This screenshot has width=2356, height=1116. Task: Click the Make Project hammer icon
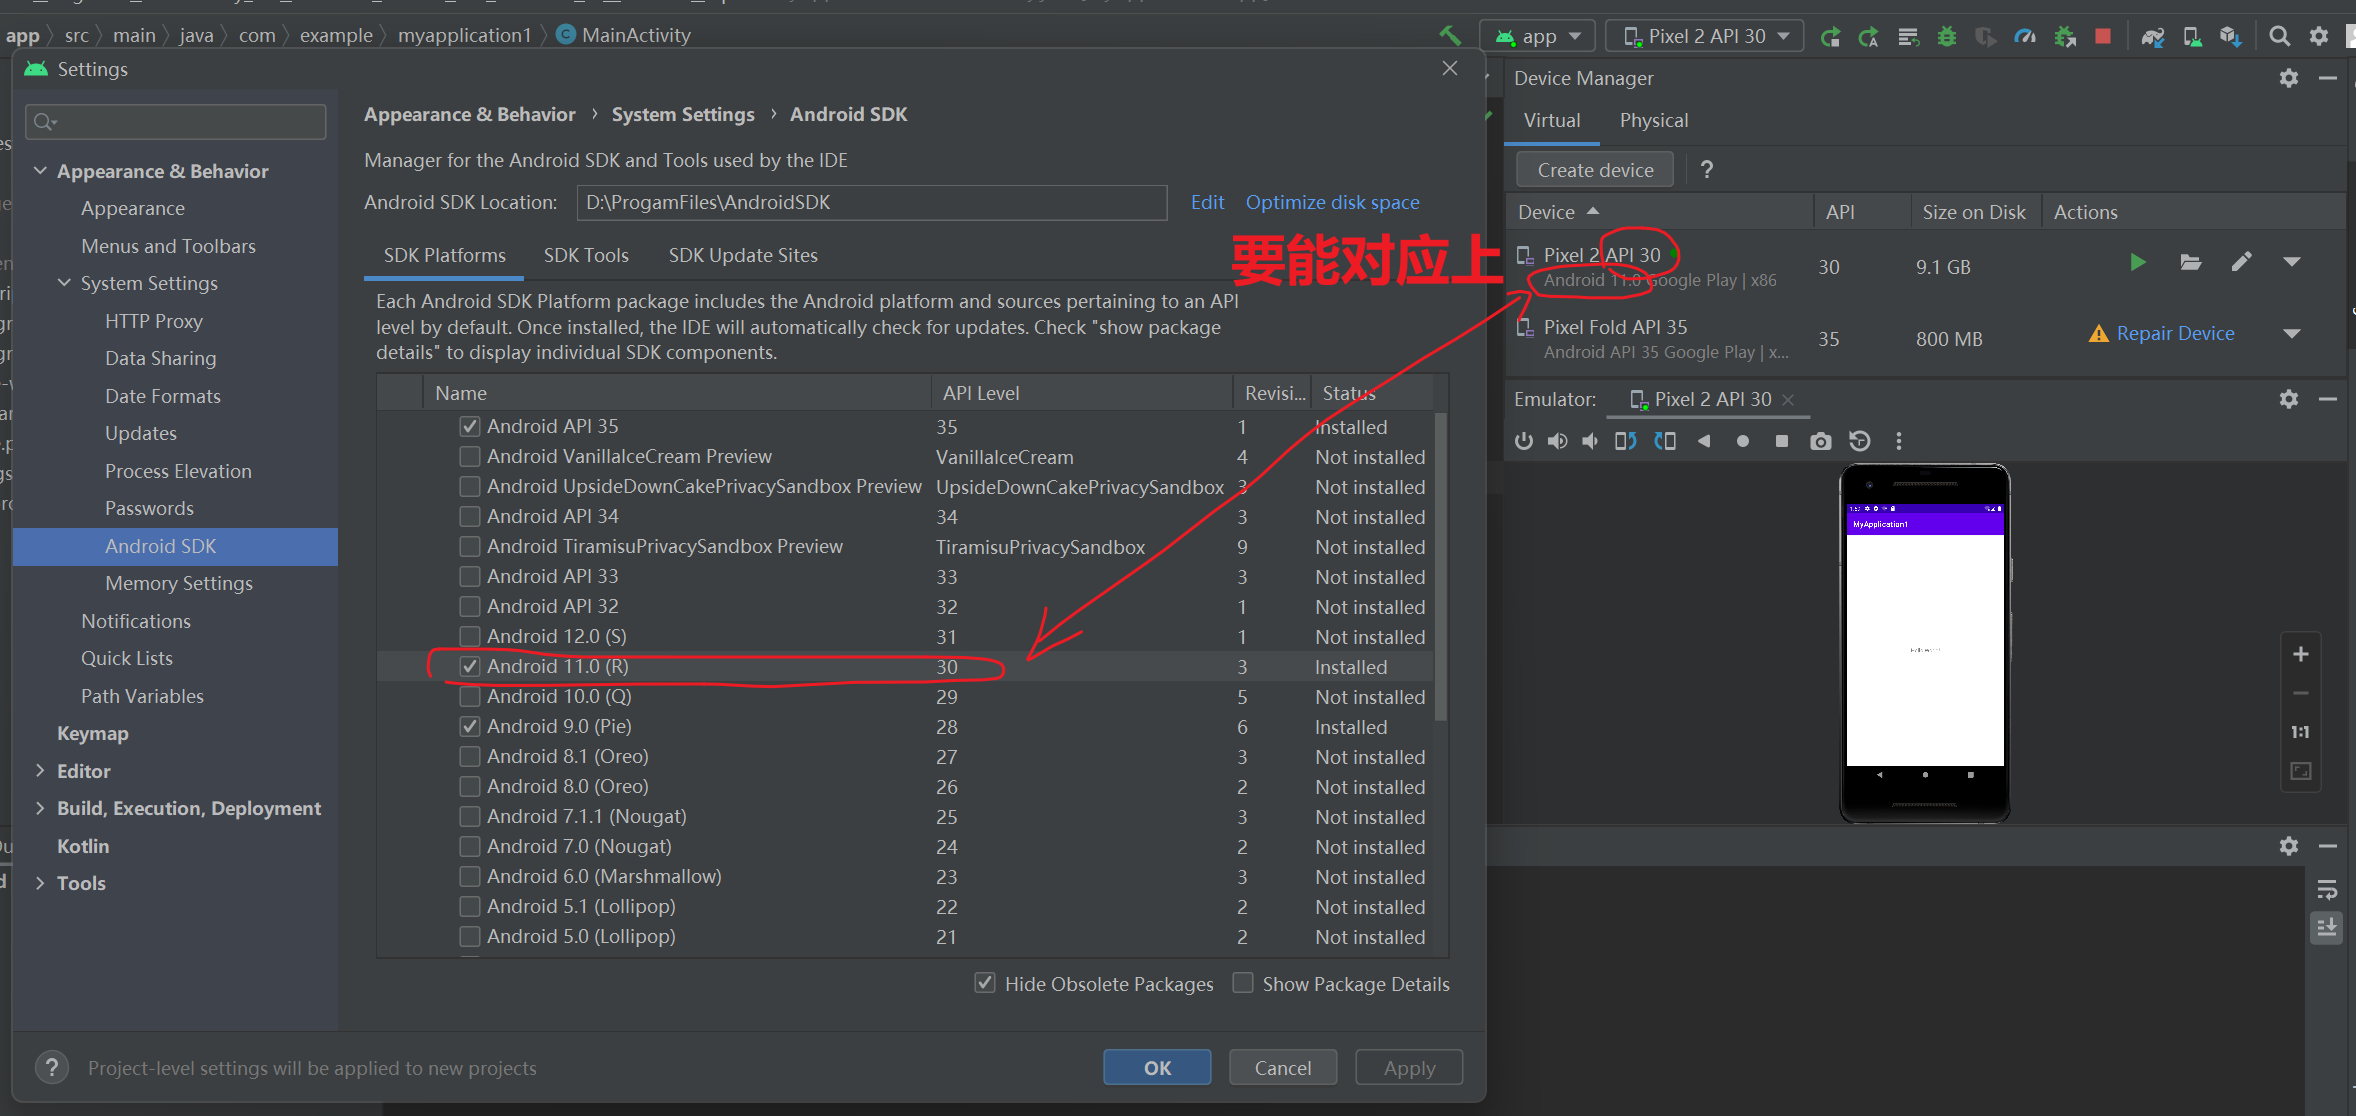1449,36
